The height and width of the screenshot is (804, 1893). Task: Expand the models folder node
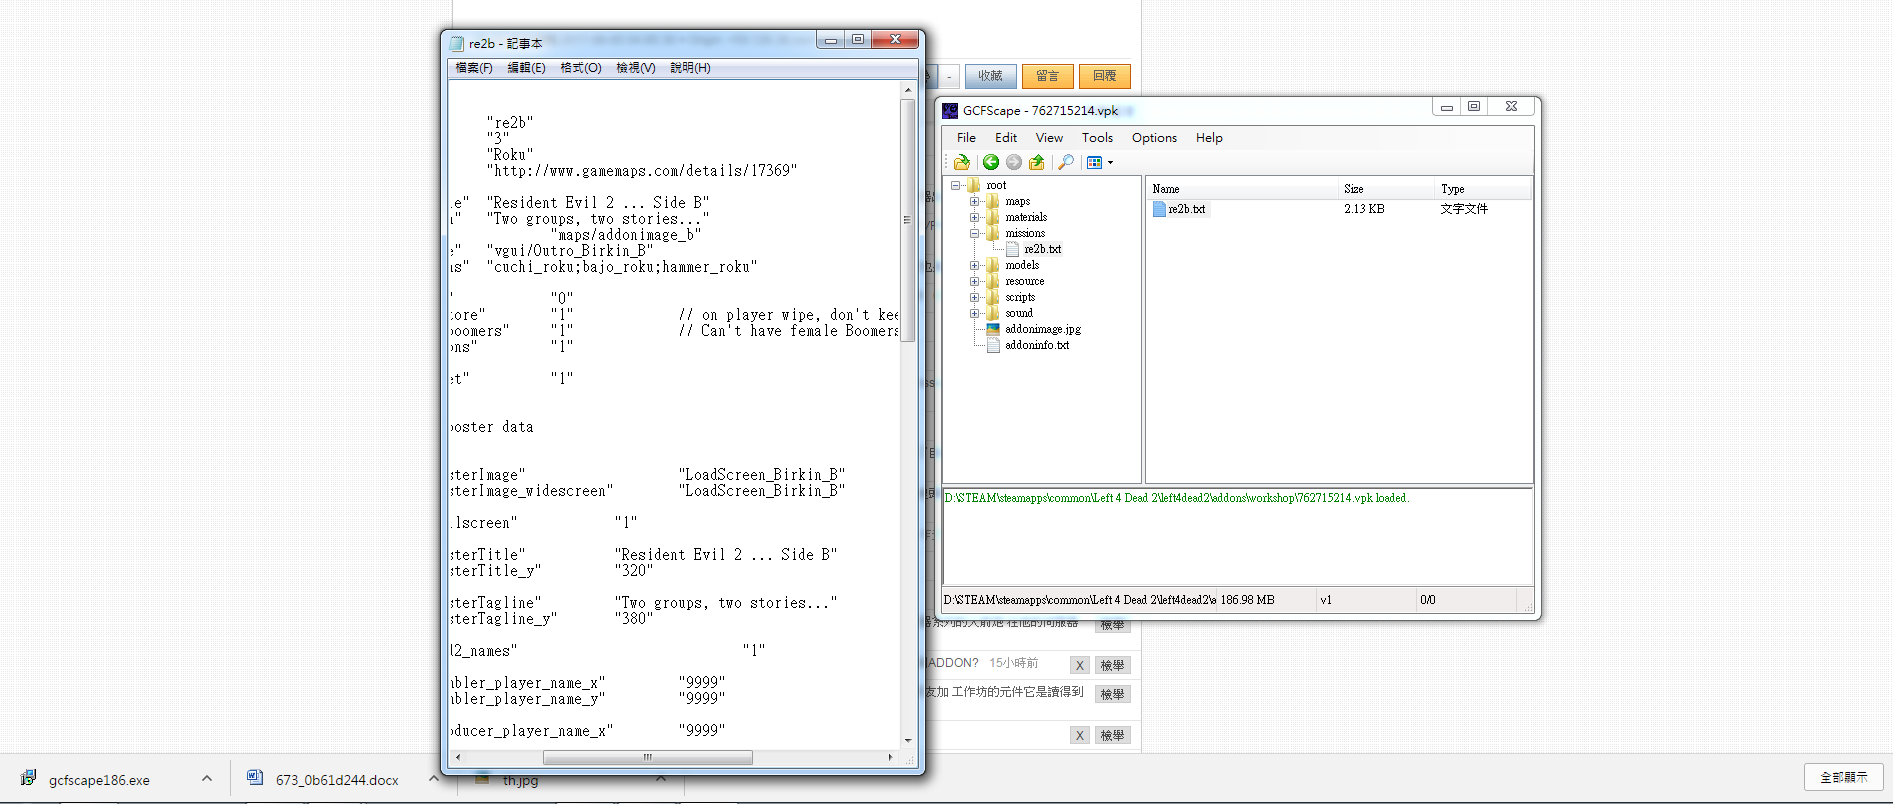tap(974, 265)
